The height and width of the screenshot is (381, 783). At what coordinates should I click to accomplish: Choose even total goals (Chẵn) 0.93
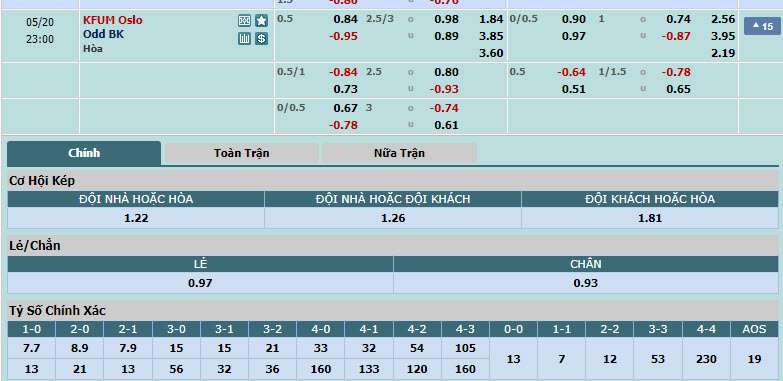click(x=586, y=283)
